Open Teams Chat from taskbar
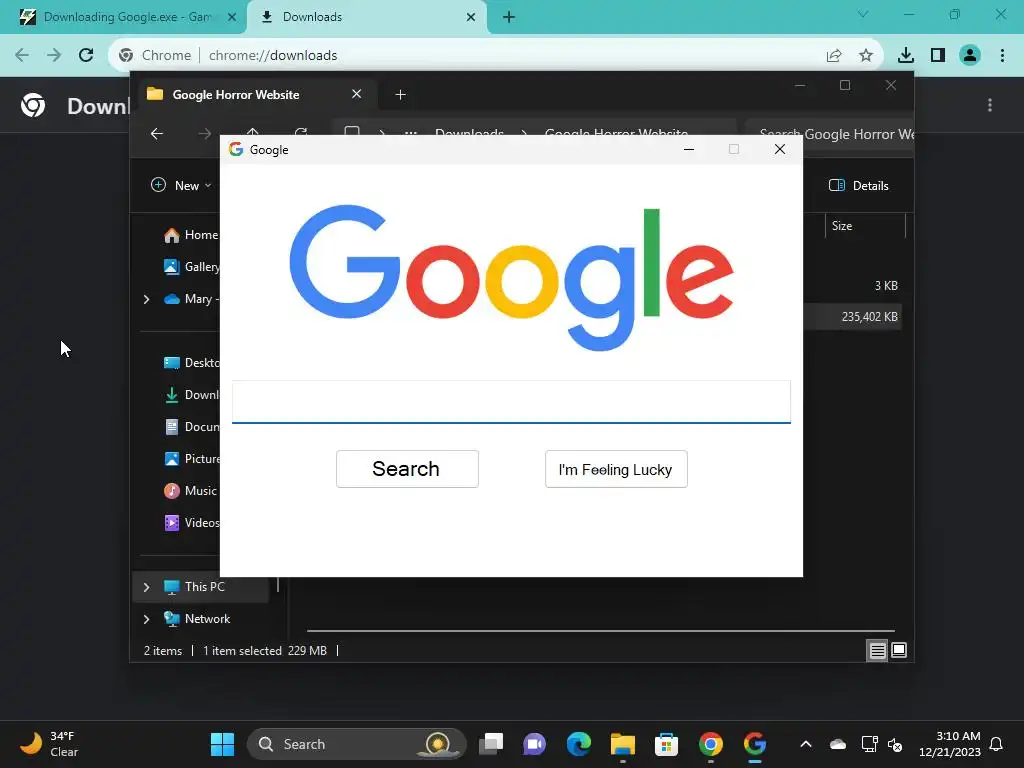This screenshot has height=768, width=1024. (x=535, y=744)
